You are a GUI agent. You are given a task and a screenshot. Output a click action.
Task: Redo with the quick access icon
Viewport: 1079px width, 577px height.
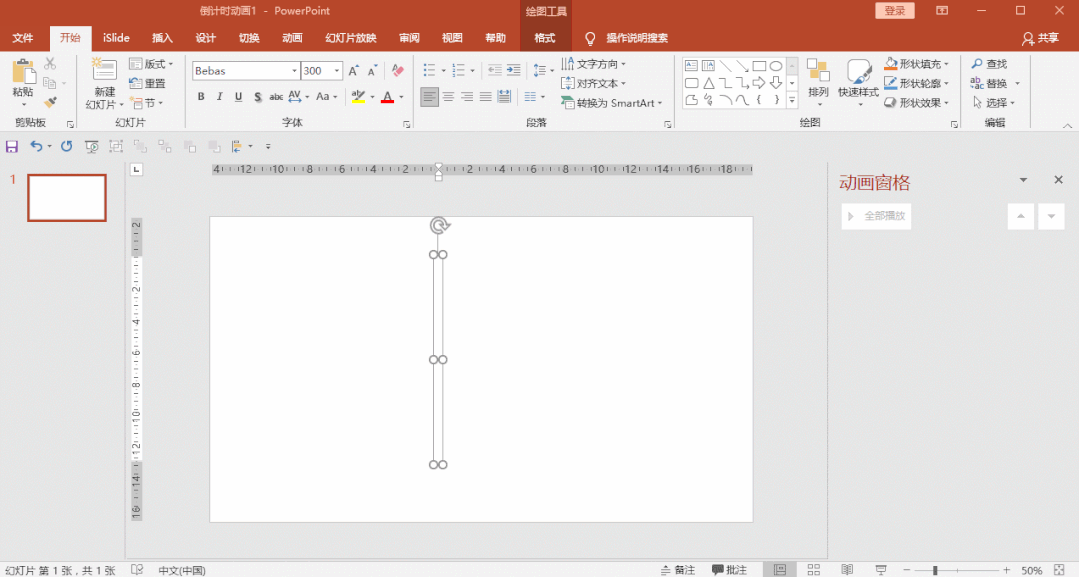66,146
